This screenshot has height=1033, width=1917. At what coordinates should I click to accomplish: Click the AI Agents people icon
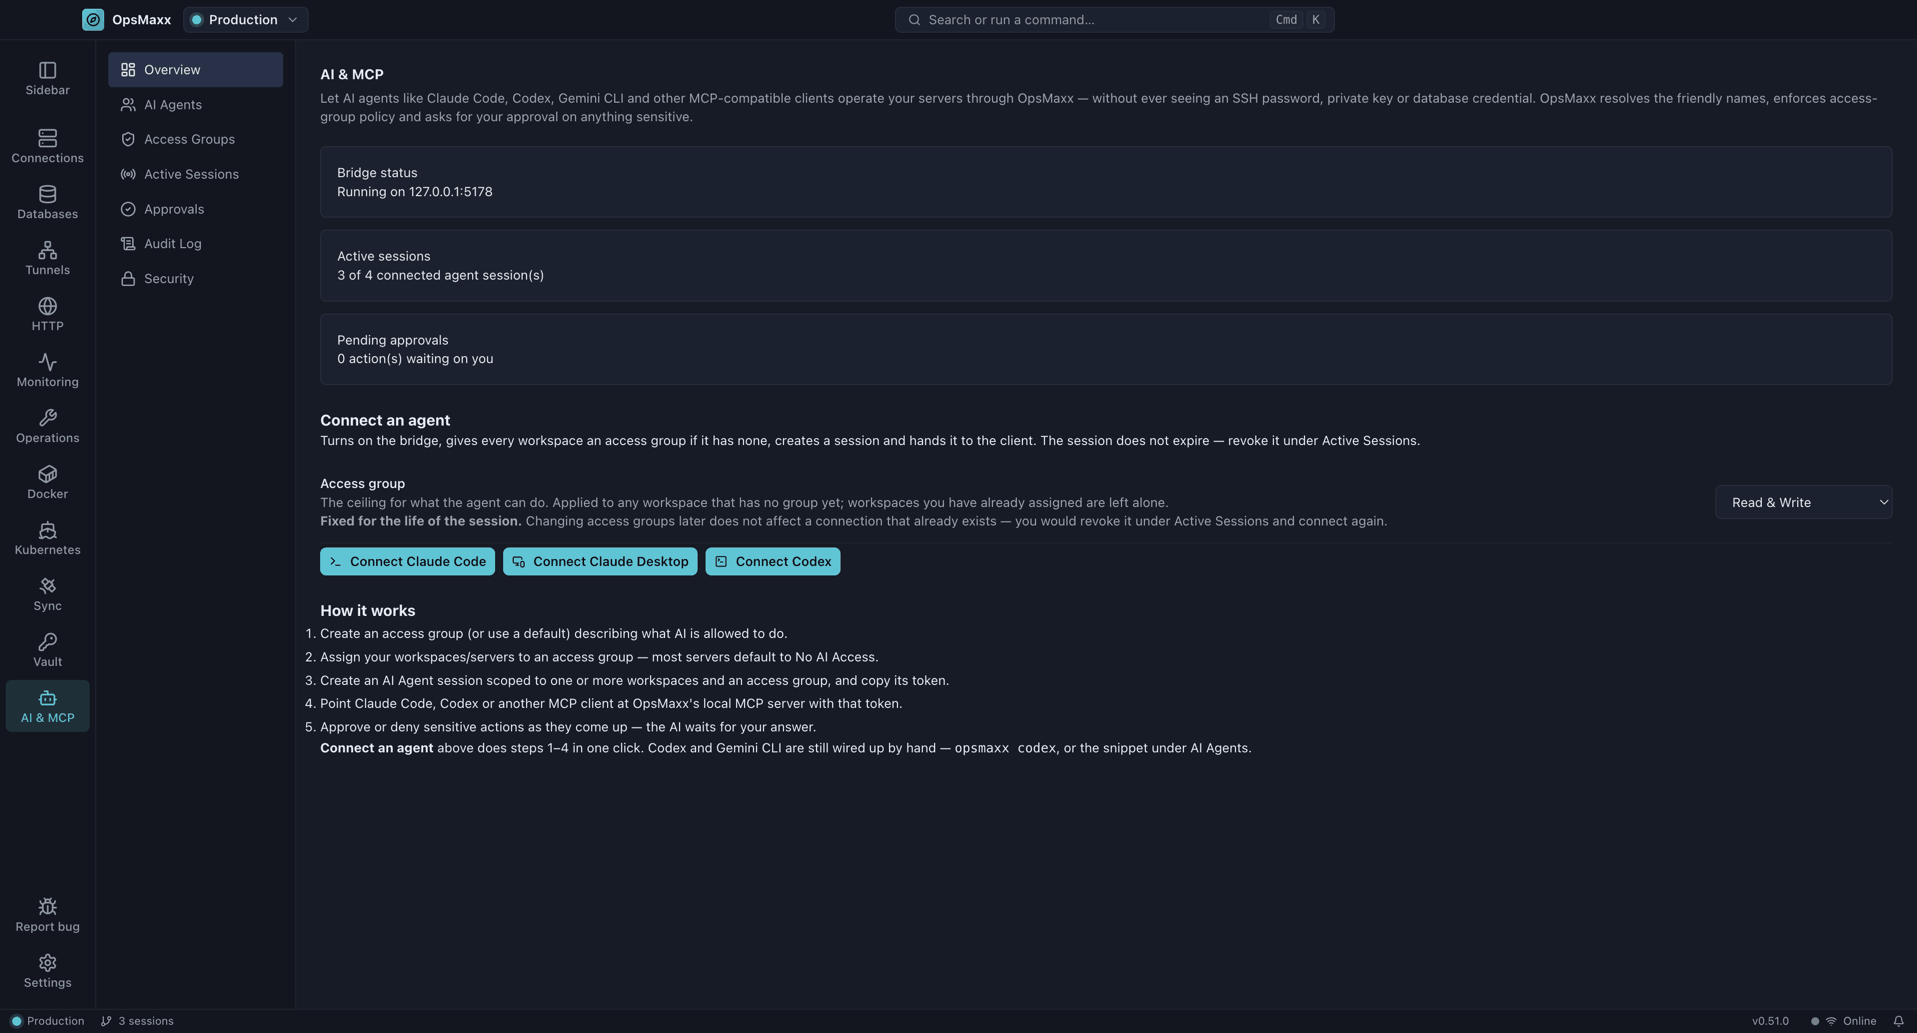128,105
